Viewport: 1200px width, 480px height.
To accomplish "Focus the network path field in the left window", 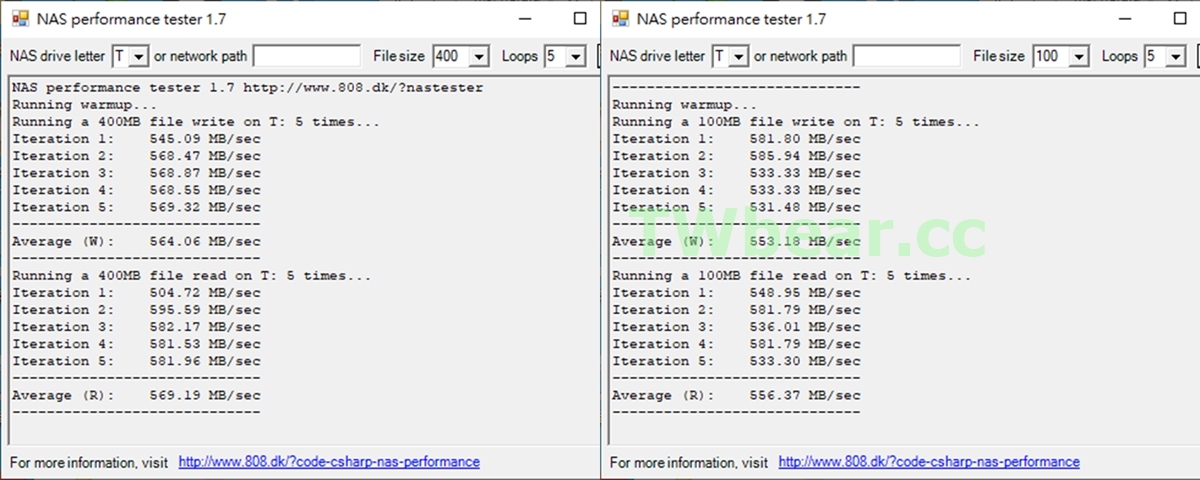I will point(306,57).
